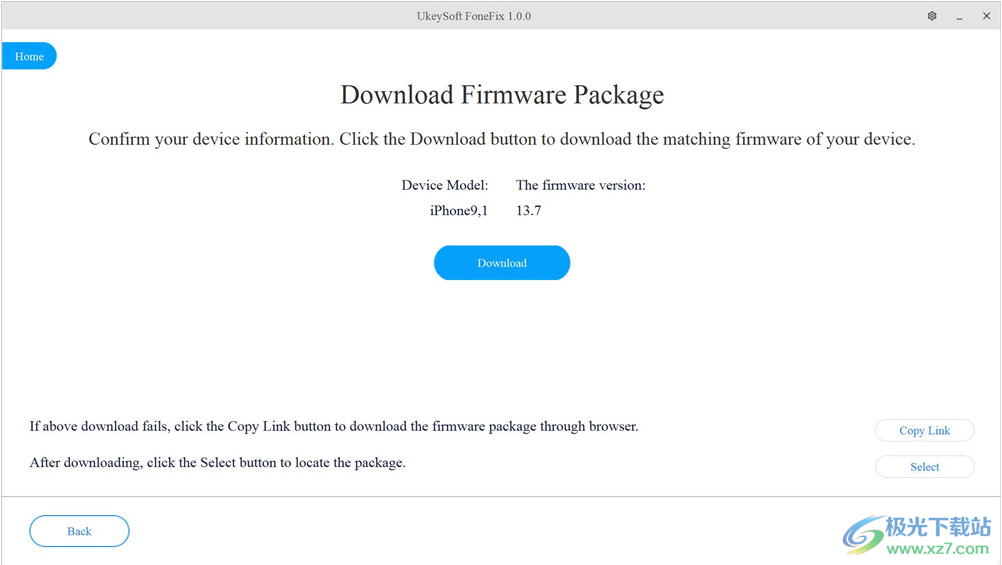Click Select to locate the package
Screen dimensions: 1002x565
(x=924, y=467)
